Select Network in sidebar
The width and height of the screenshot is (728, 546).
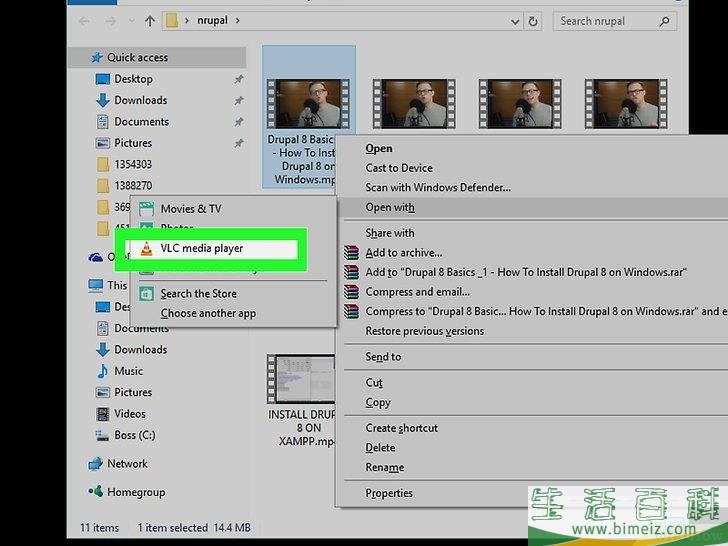pyautogui.click(x=127, y=464)
